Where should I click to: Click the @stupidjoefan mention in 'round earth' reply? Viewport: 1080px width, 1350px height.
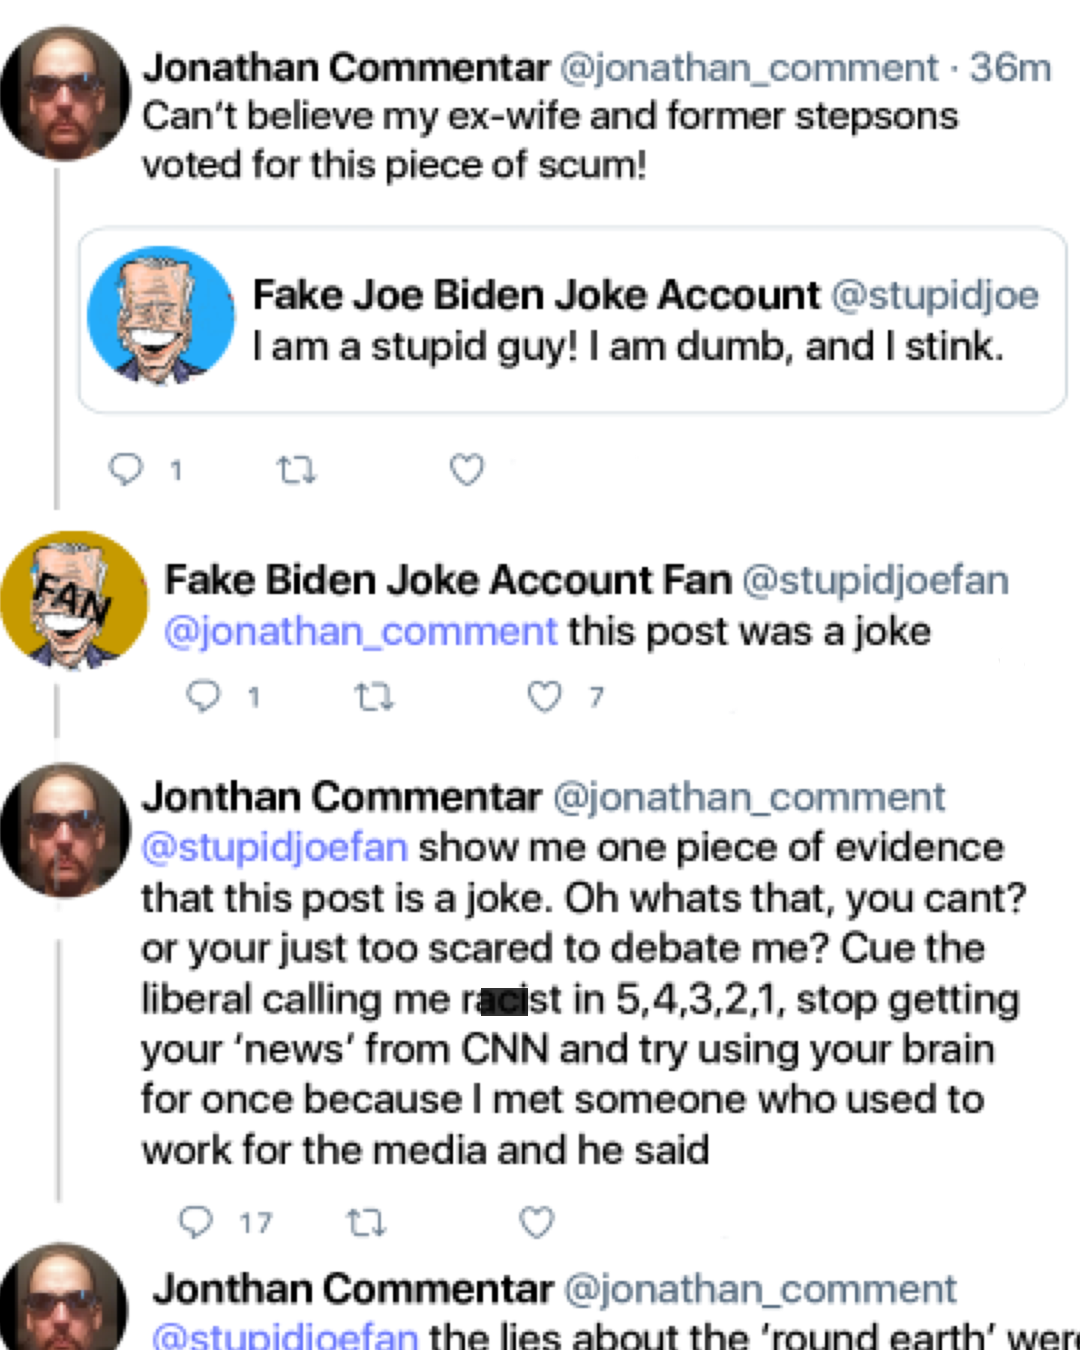[x=285, y=1336]
